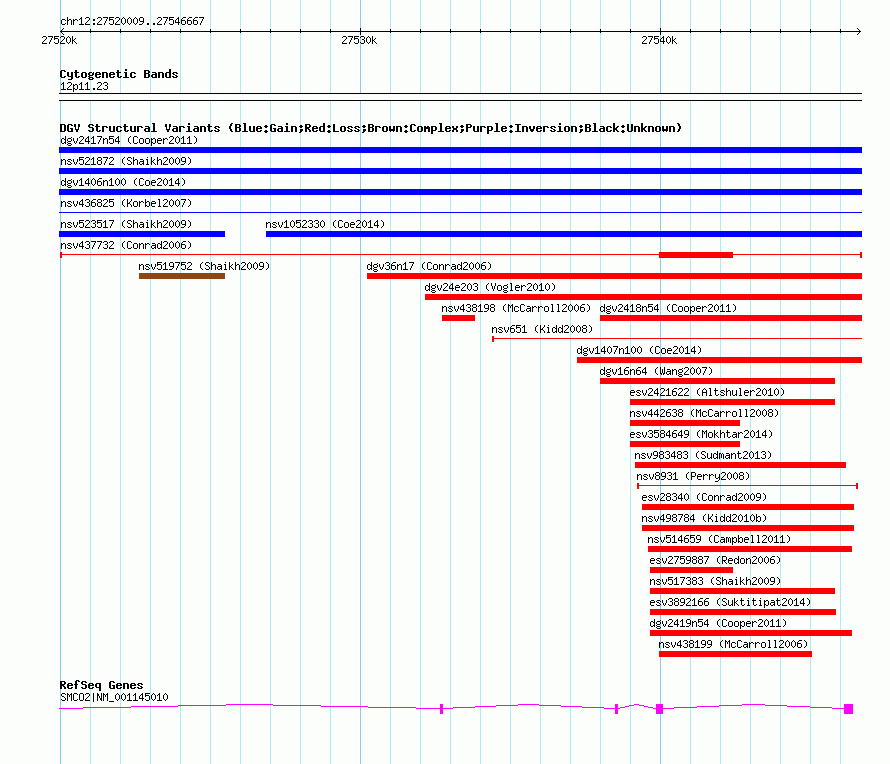Open the nsv651 (Kidd2008) variant
890x764 pixels.
click(542, 329)
